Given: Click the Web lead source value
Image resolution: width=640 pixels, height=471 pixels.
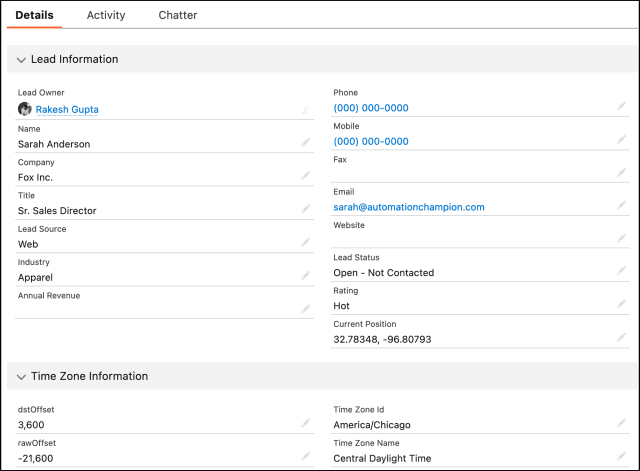Looking at the screenshot, I should pos(28,244).
